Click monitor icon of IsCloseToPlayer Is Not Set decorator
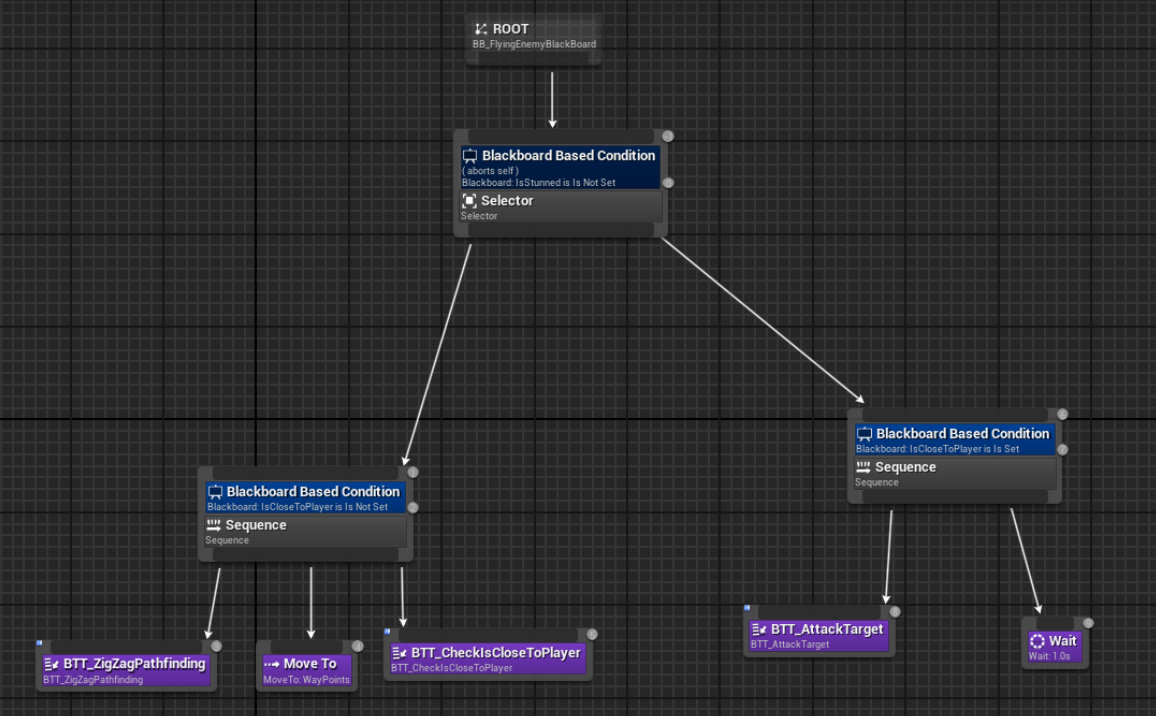Viewport: 1156px width, 716px height. [x=215, y=492]
